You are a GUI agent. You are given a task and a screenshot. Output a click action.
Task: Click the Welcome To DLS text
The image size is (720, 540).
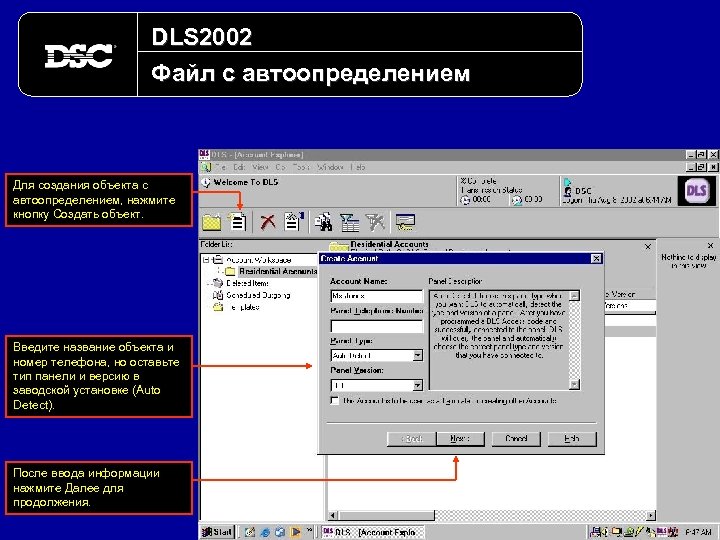tap(246, 182)
